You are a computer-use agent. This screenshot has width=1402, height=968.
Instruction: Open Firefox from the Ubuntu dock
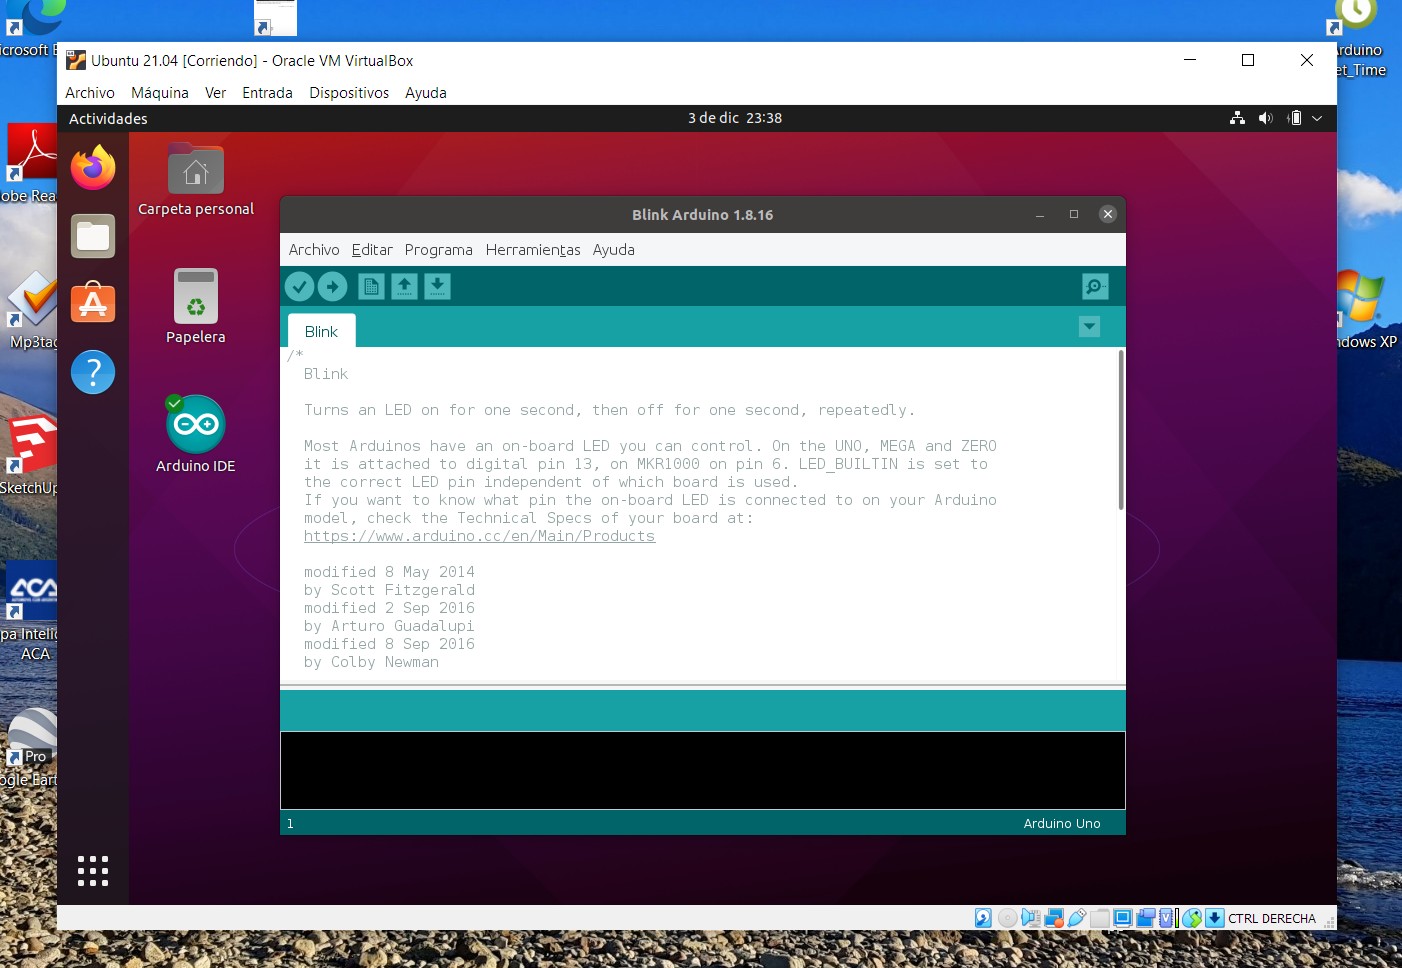92,167
